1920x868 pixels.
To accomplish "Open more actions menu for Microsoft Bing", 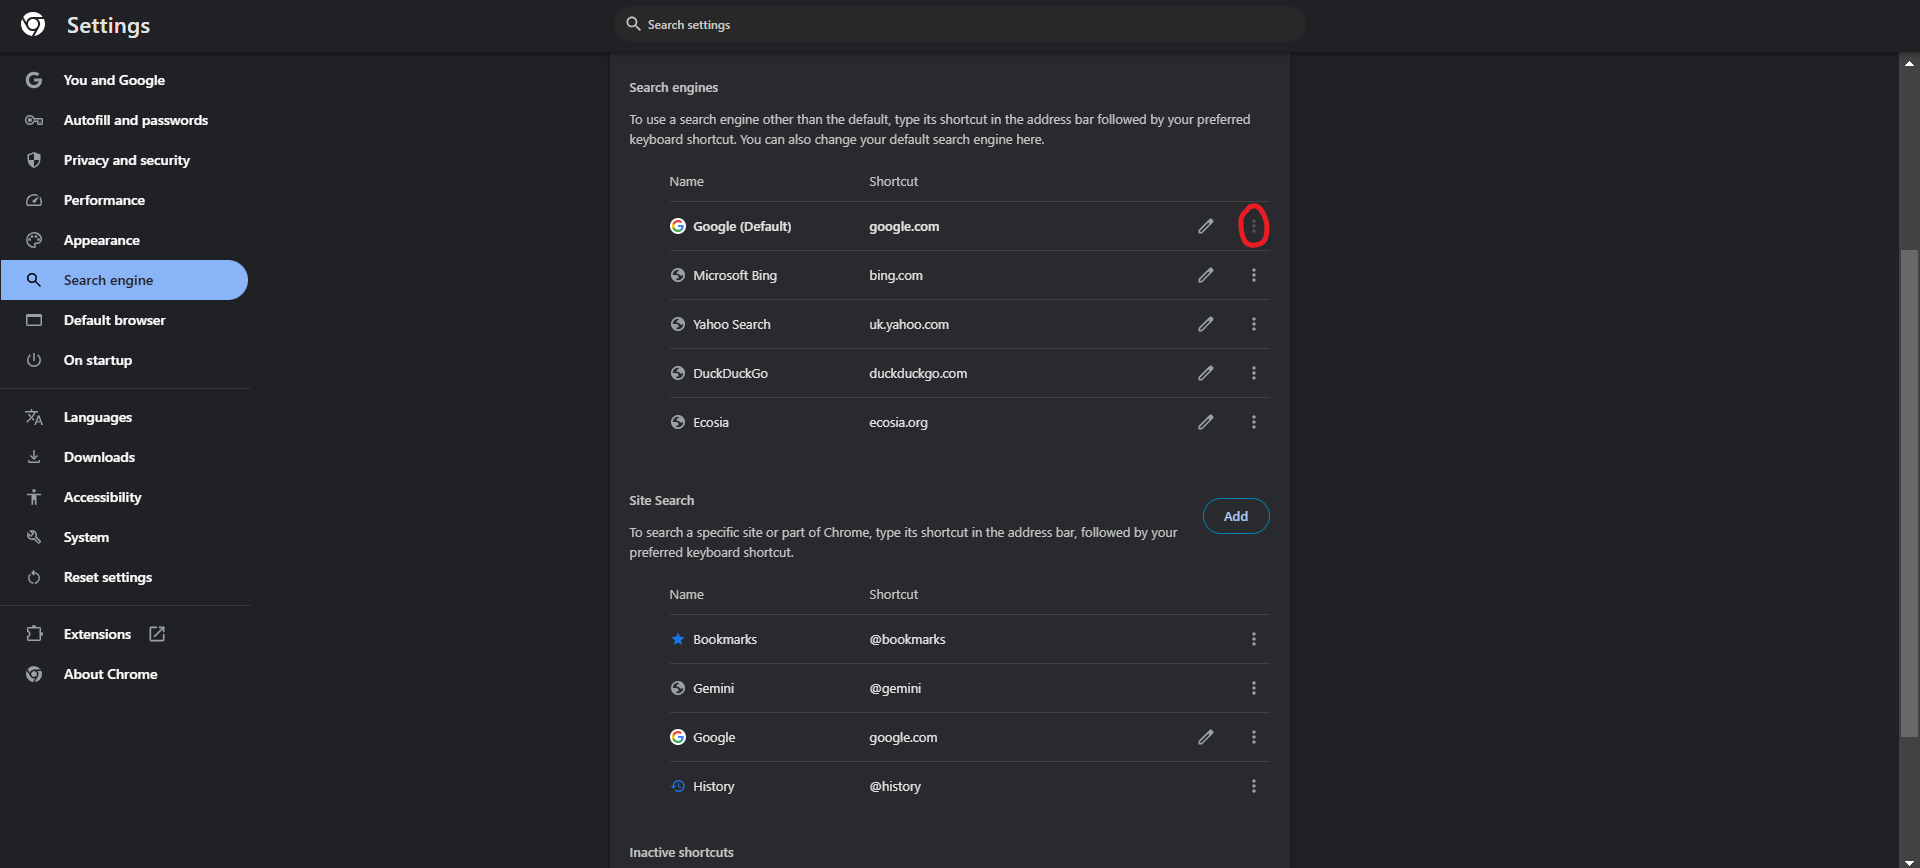I will pyautogui.click(x=1253, y=275).
